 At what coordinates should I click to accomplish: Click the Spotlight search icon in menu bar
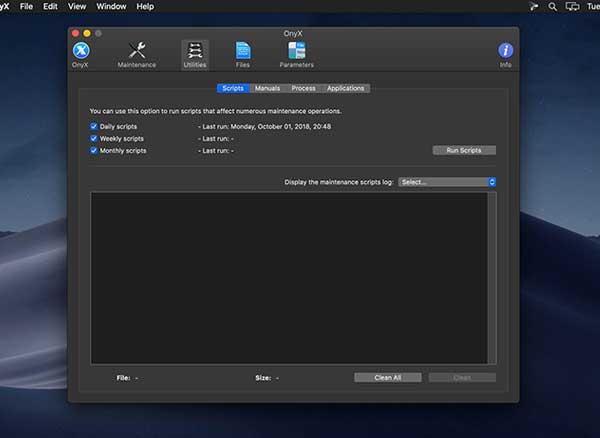coord(552,7)
